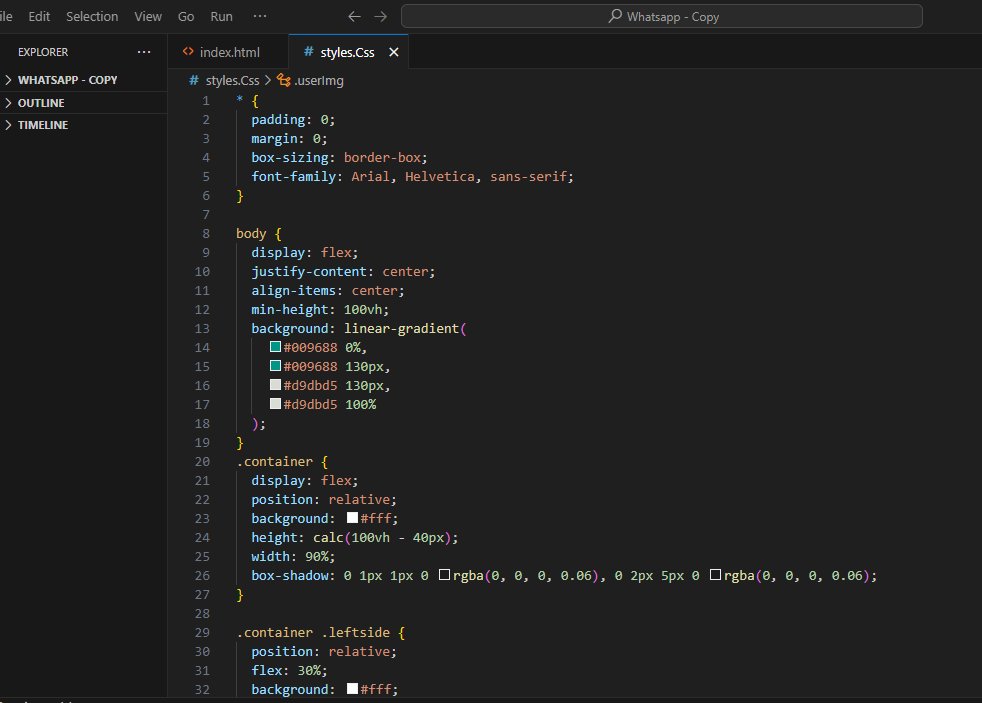Open second rgba swatch in box-shadow line
The width and height of the screenshot is (982, 703).
point(715,575)
